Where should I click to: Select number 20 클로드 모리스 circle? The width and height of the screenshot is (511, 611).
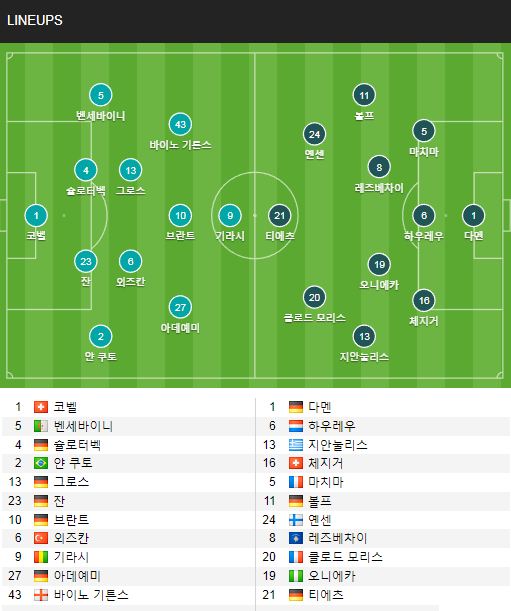315,298
